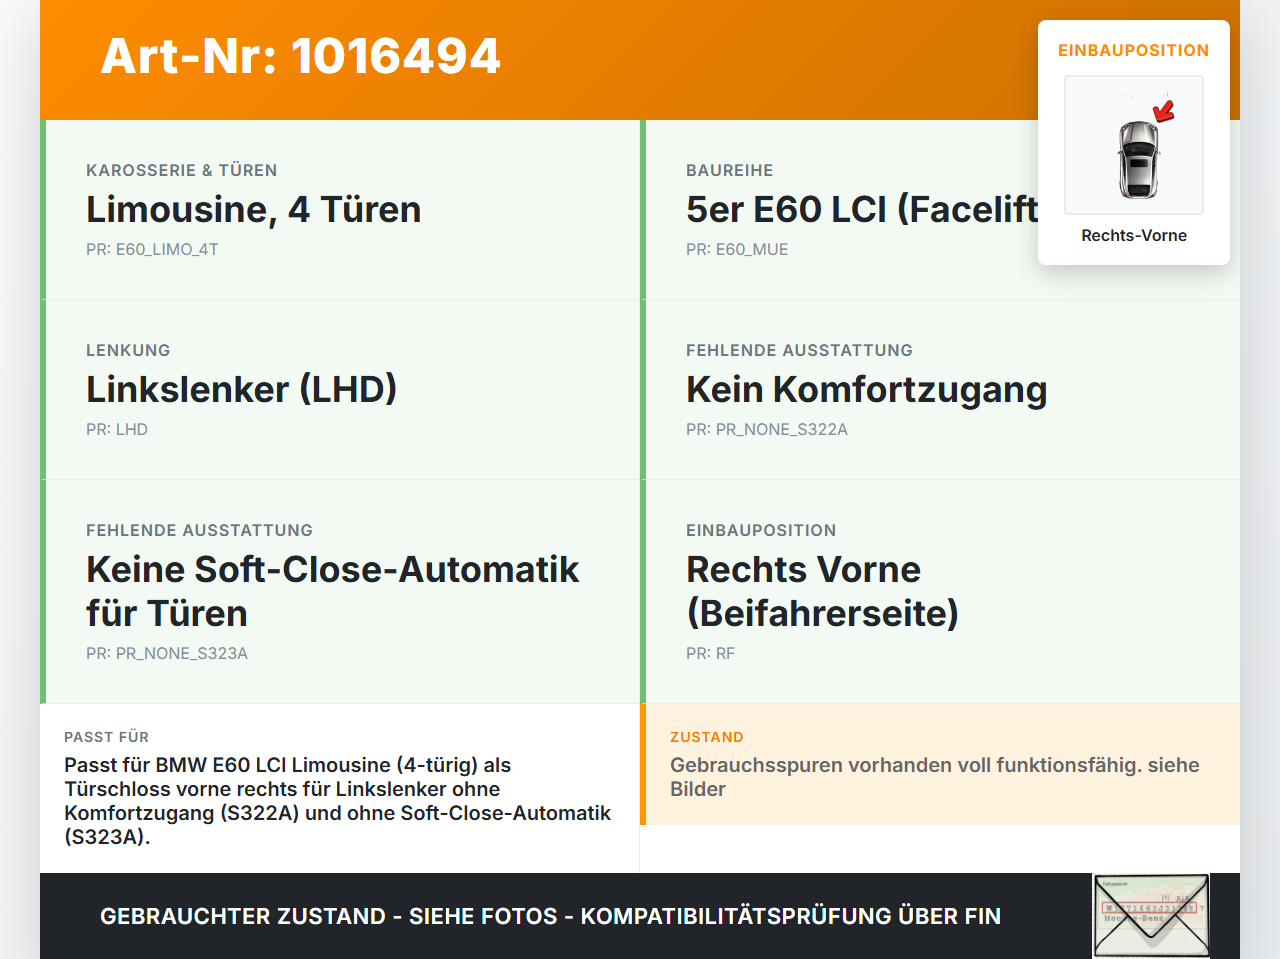Expand the KAROSSERIE & TÜREN section
Image resolution: width=1280 pixels, height=959 pixels.
click(x=182, y=170)
